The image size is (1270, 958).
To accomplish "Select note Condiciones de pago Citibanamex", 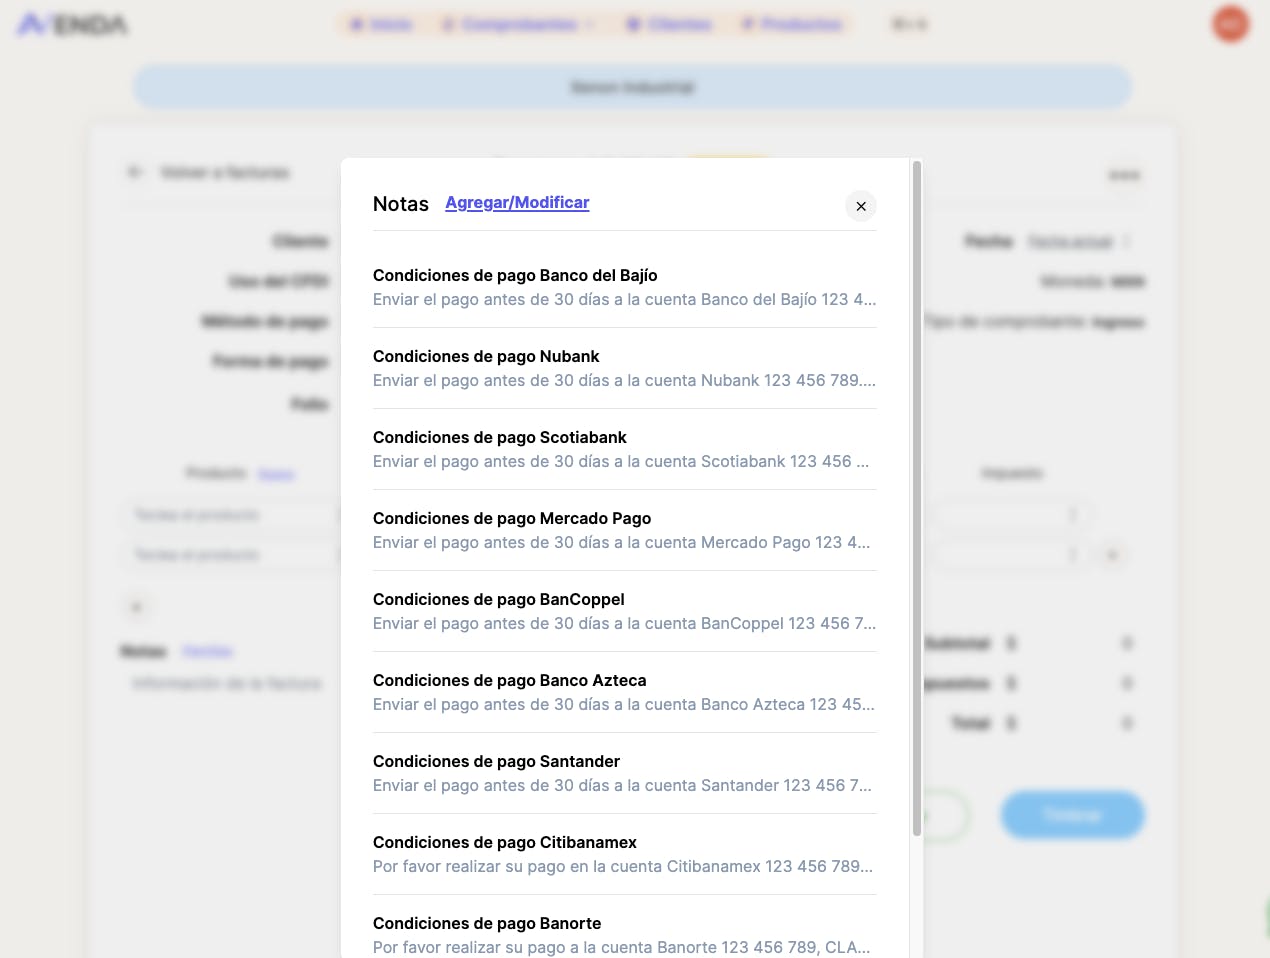I will [625, 854].
